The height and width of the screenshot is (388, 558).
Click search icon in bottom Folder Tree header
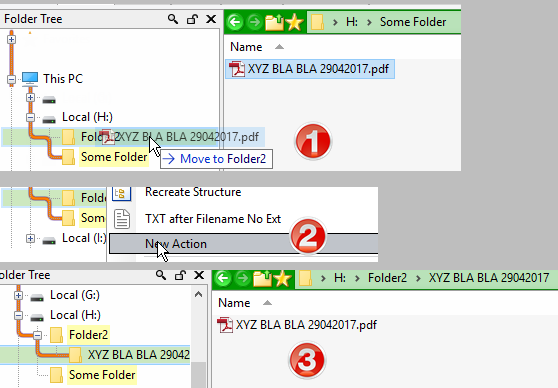161,275
